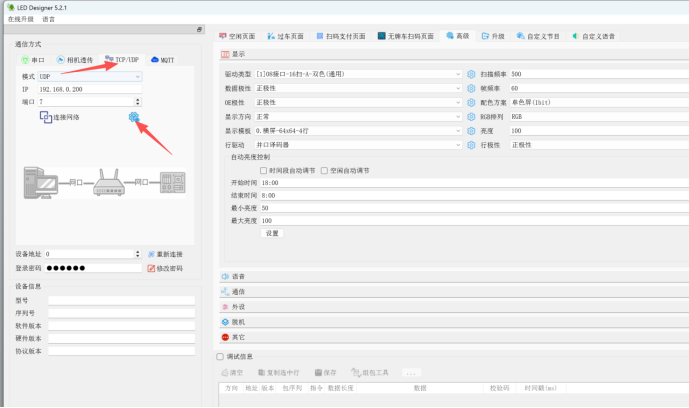Click the IP address field 192.168.0.200
This screenshot has height=408, width=689.
coord(90,89)
